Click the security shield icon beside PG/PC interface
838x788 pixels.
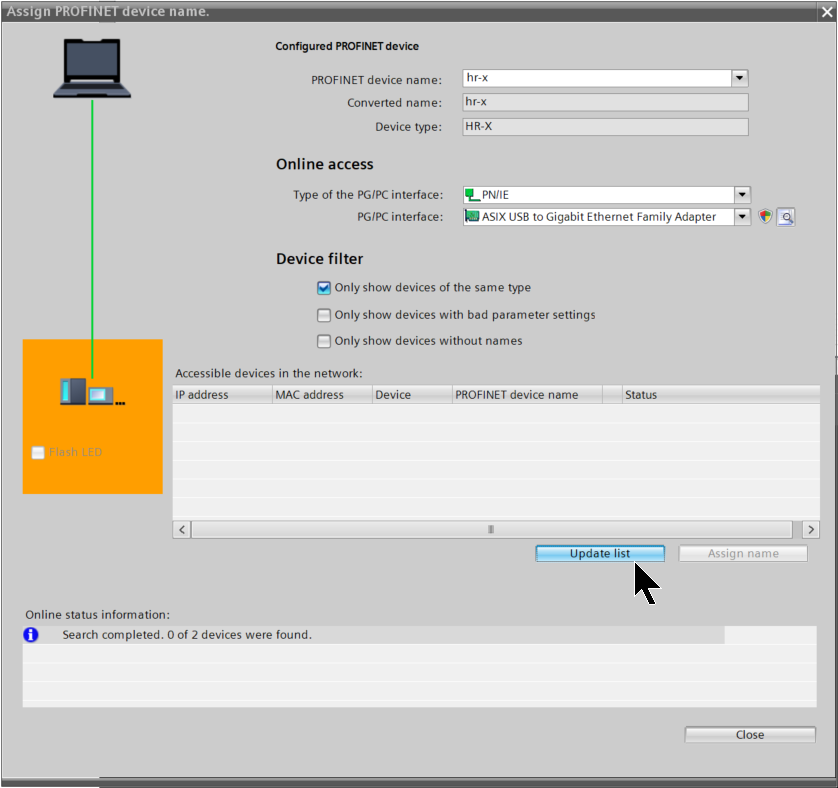pyautogui.click(x=765, y=217)
